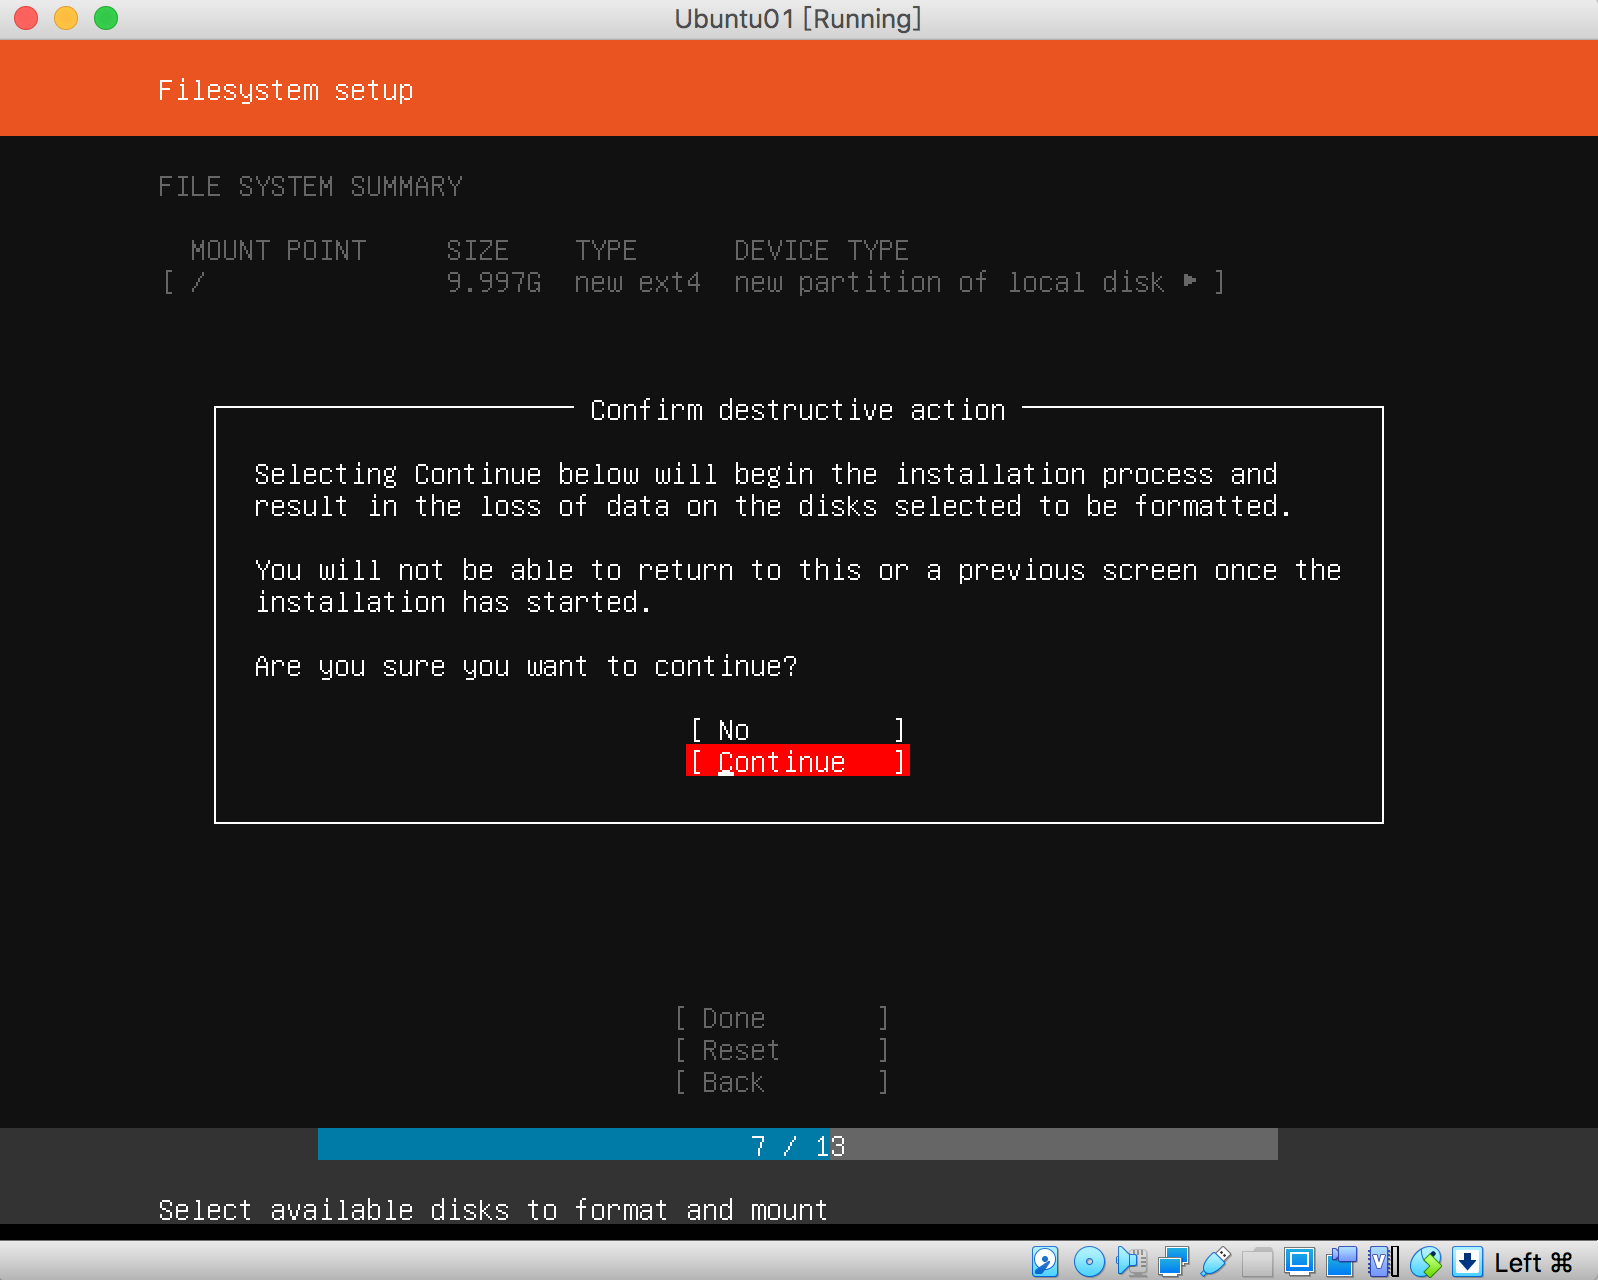
Task: Open the hard disk activity indicator
Action: point(1045,1262)
